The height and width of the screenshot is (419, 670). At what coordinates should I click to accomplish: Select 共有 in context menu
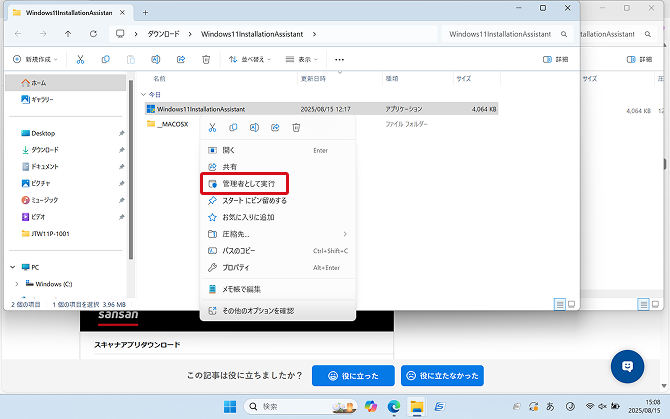tap(278, 167)
